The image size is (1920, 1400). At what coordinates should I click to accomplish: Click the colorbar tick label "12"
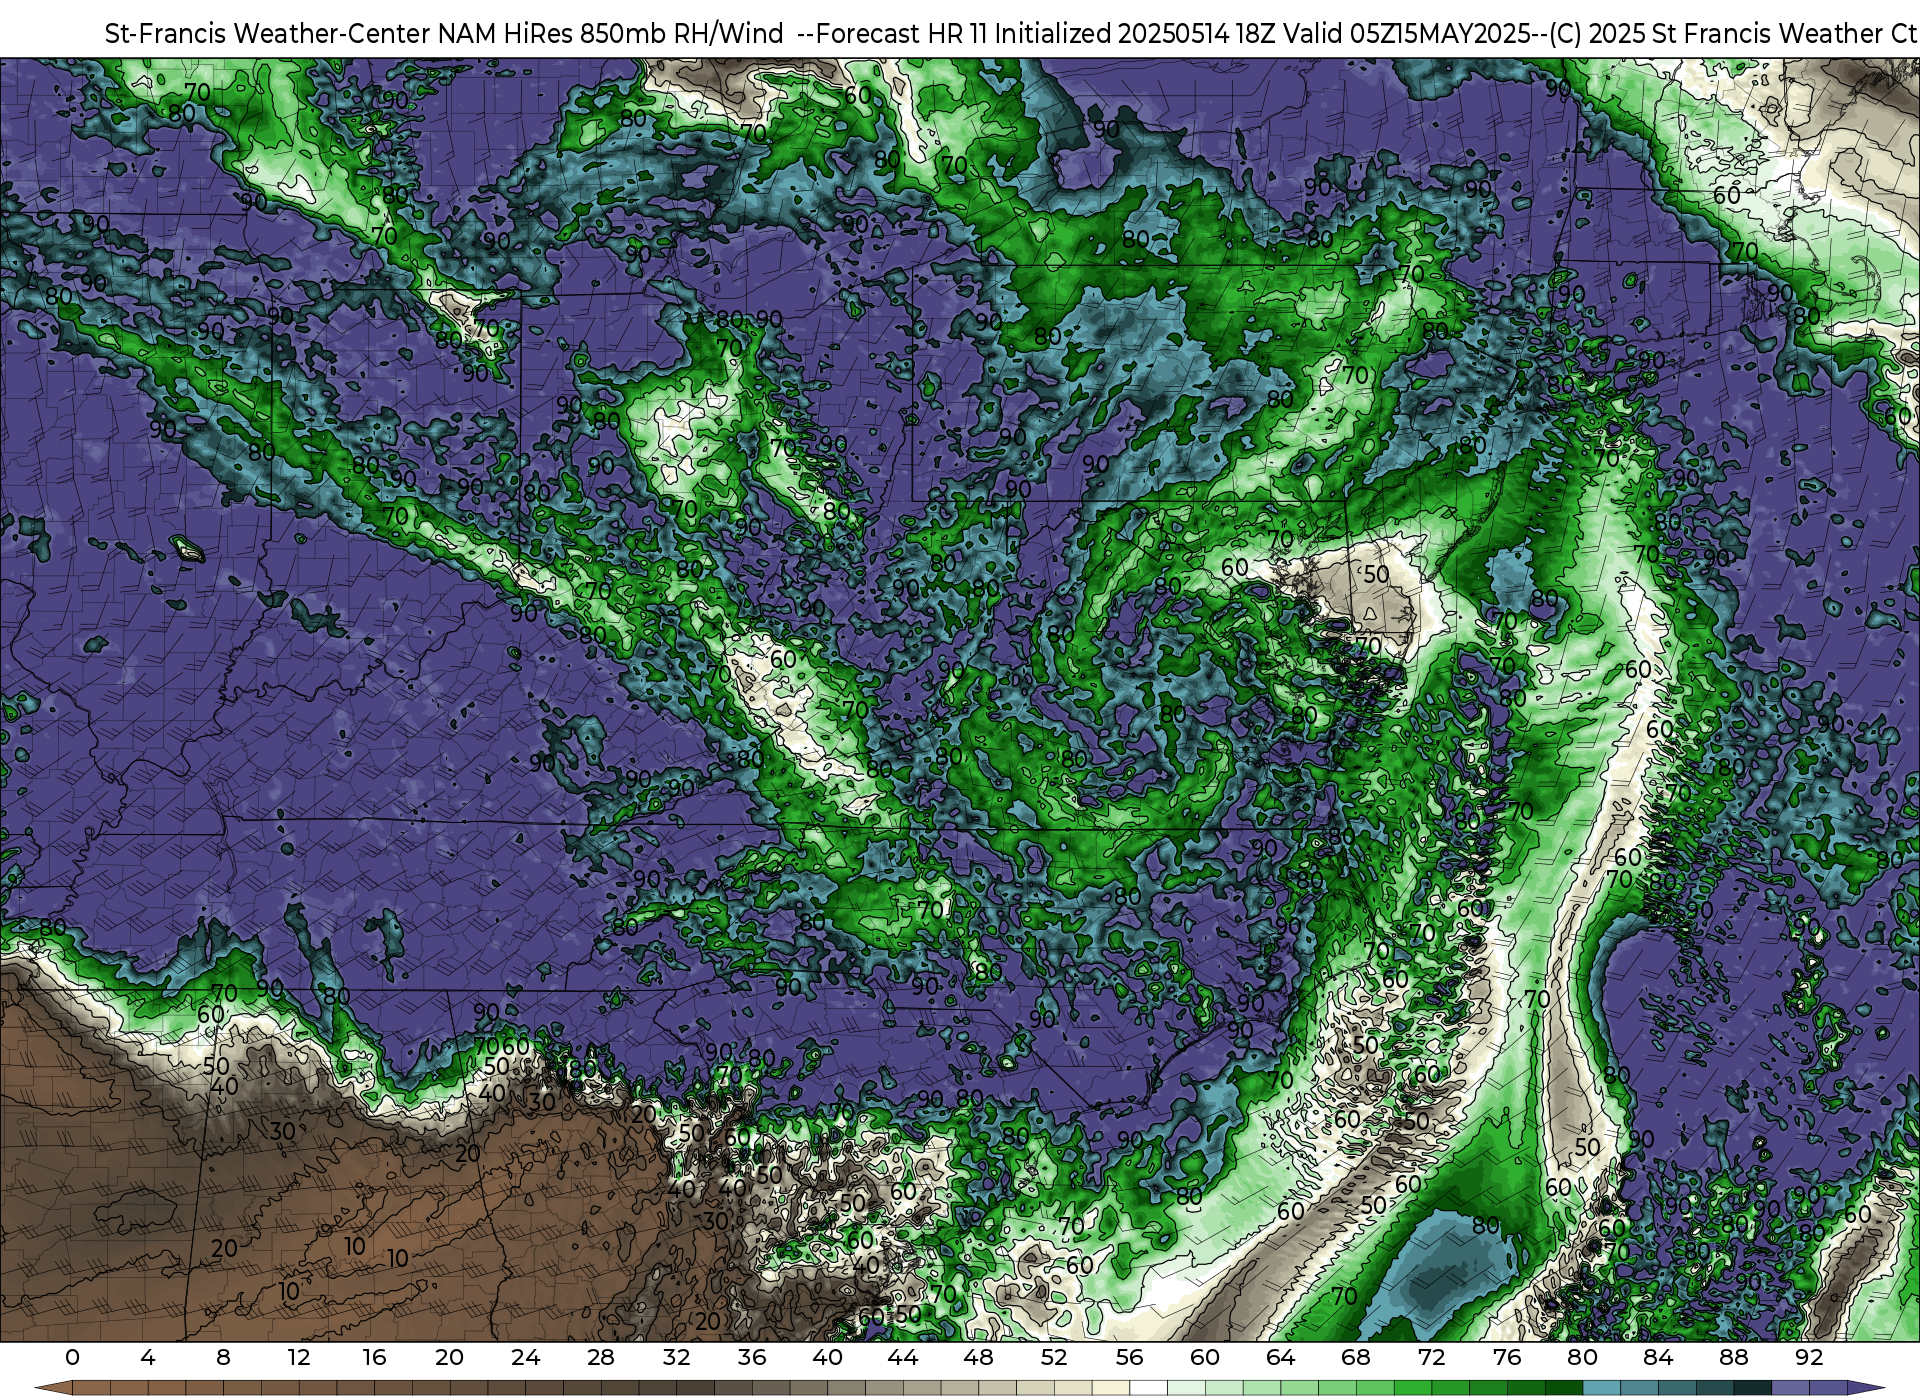[299, 1357]
